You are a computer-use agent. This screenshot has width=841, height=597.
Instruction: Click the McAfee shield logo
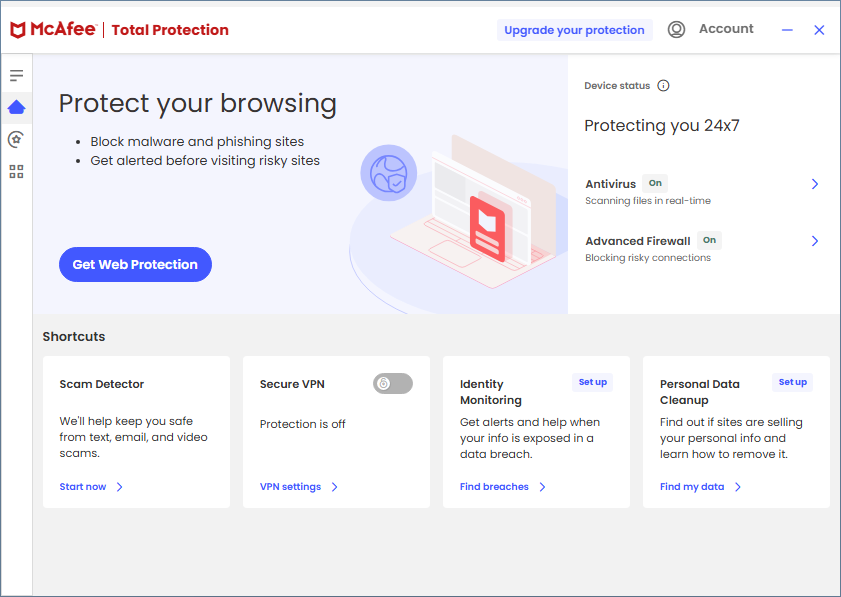pos(18,30)
